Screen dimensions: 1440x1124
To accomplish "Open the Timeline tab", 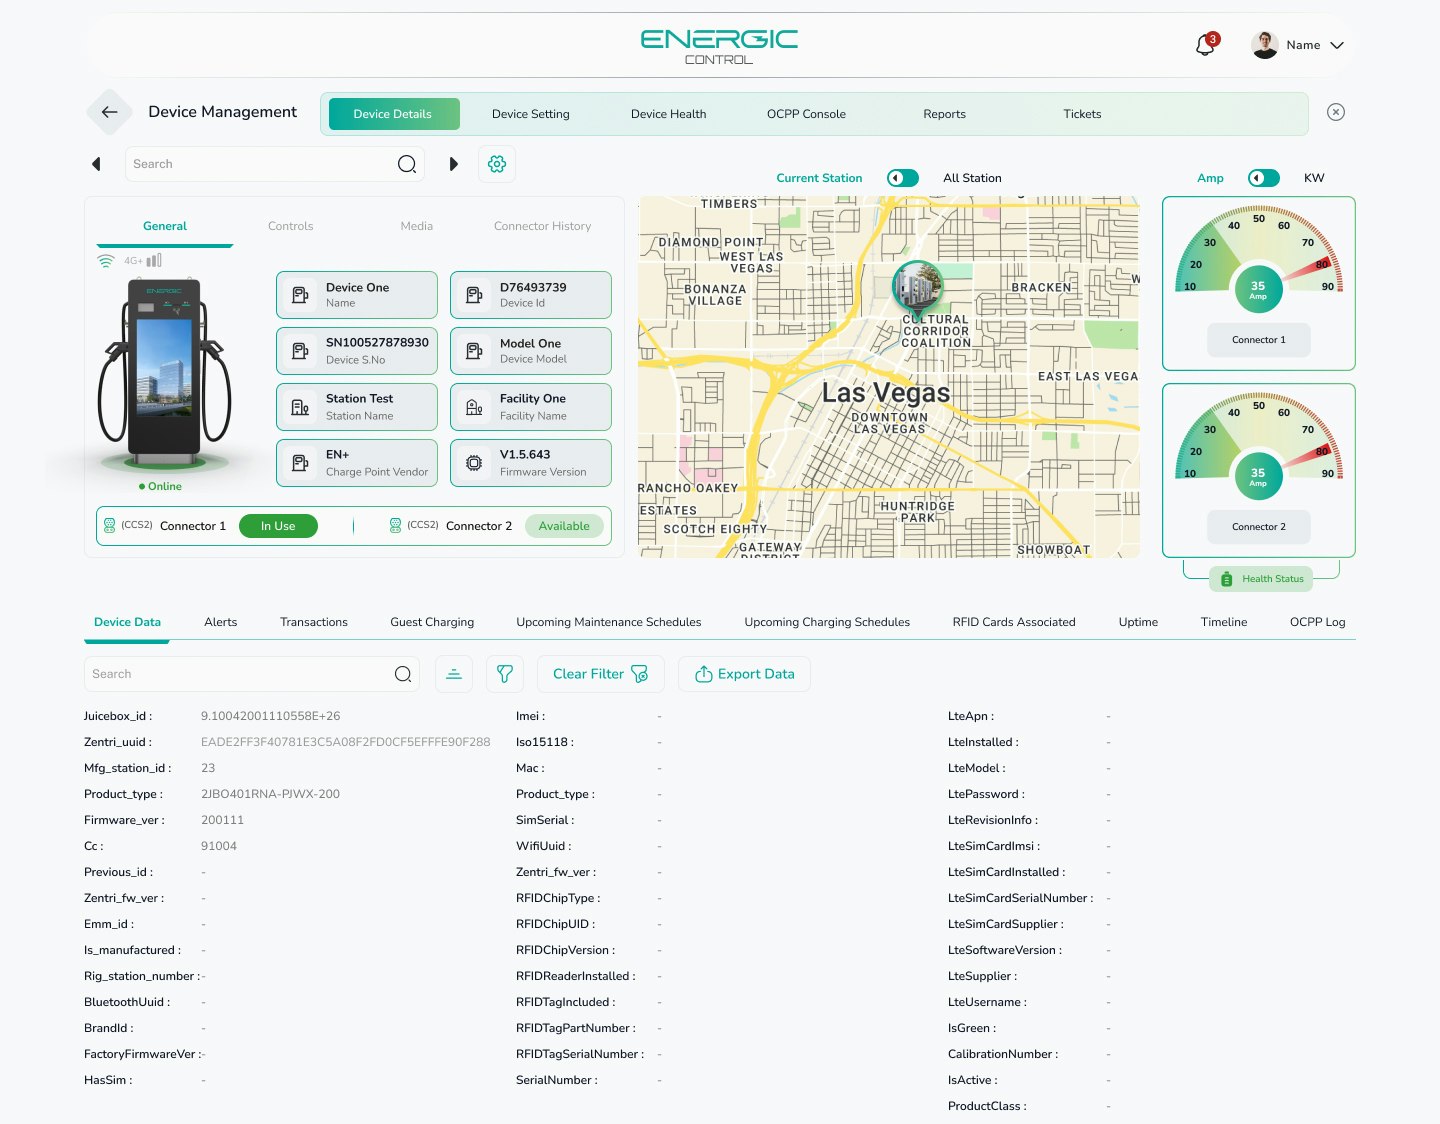I will click(1224, 622).
